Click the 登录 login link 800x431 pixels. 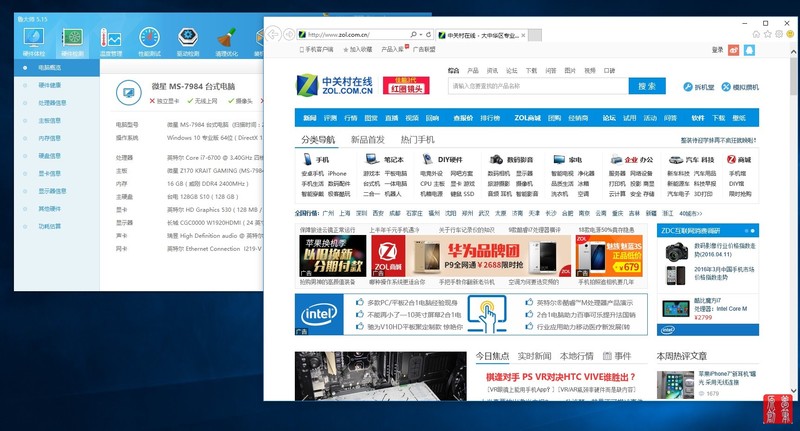click(x=717, y=50)
